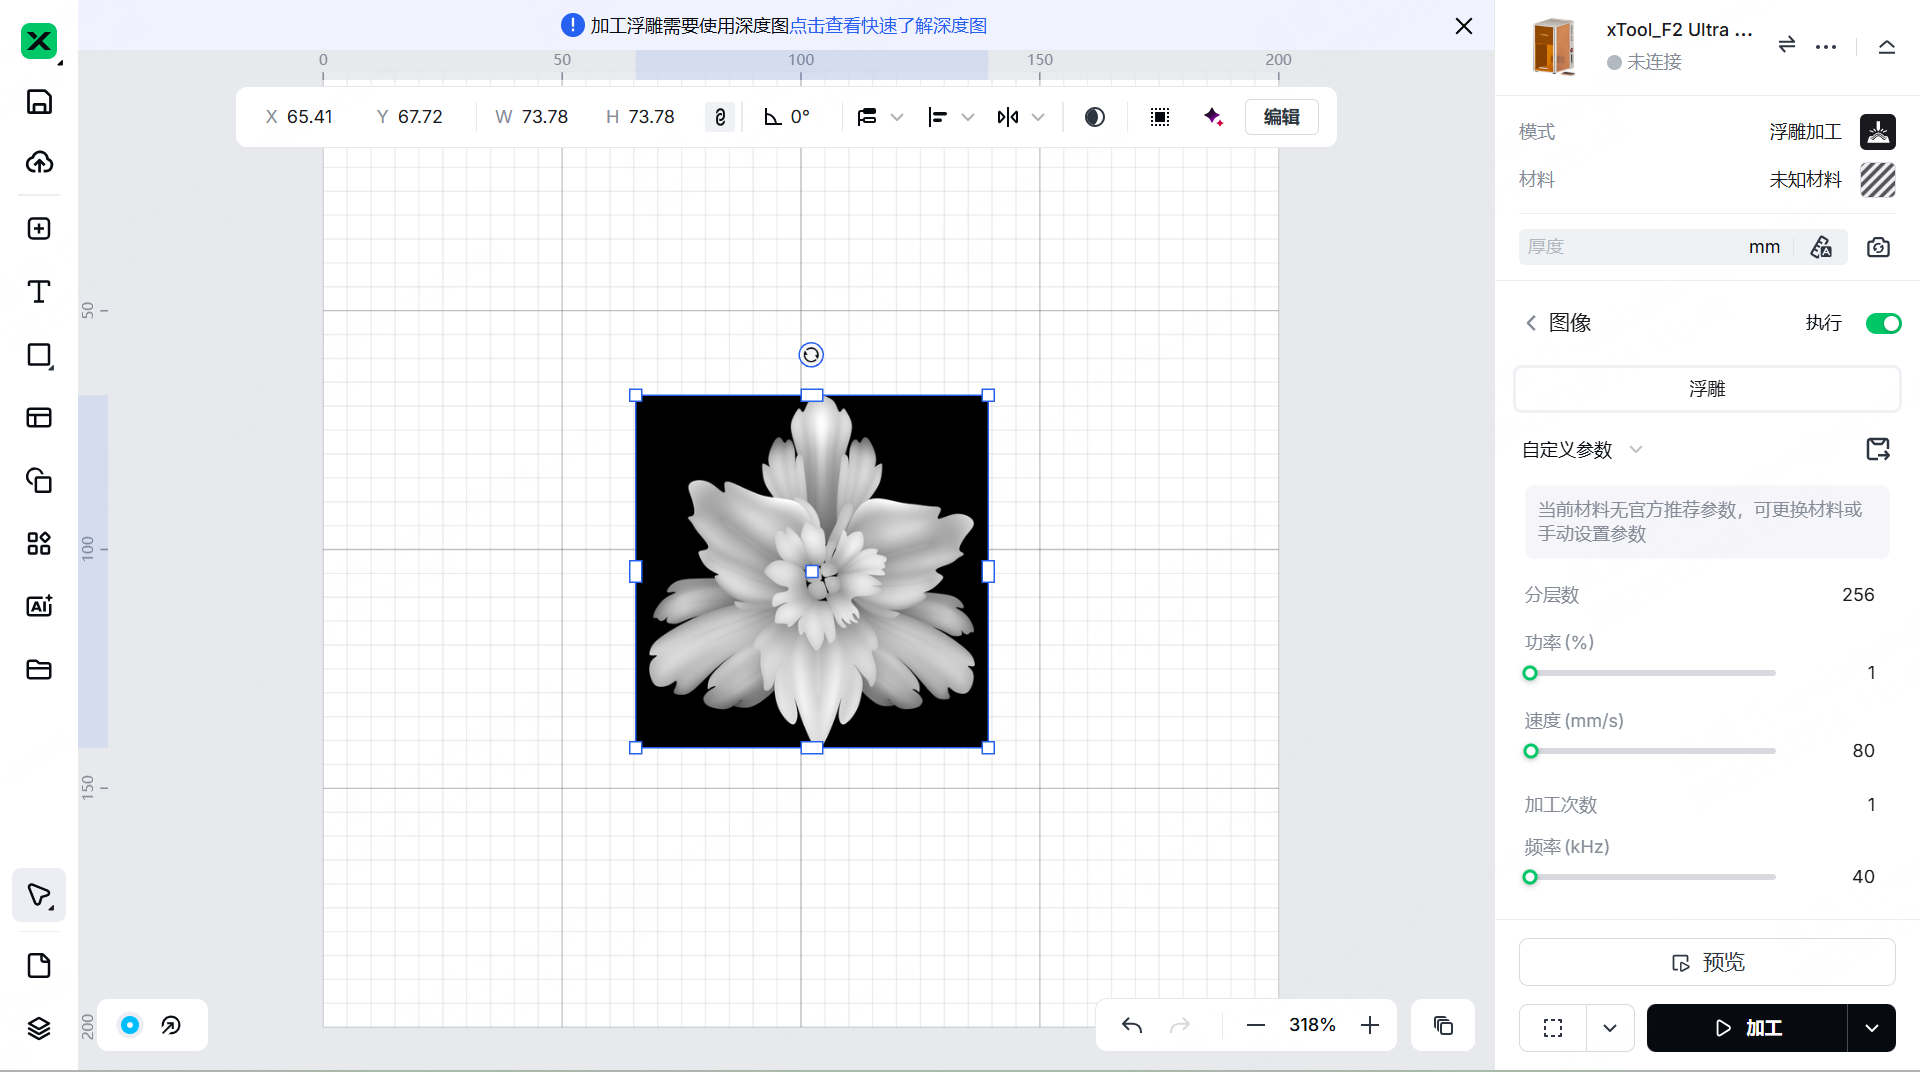Viewport: 1920px width, 1072px height.
Task: Open the layers panel icon
Action: (x=39, y=1028)
